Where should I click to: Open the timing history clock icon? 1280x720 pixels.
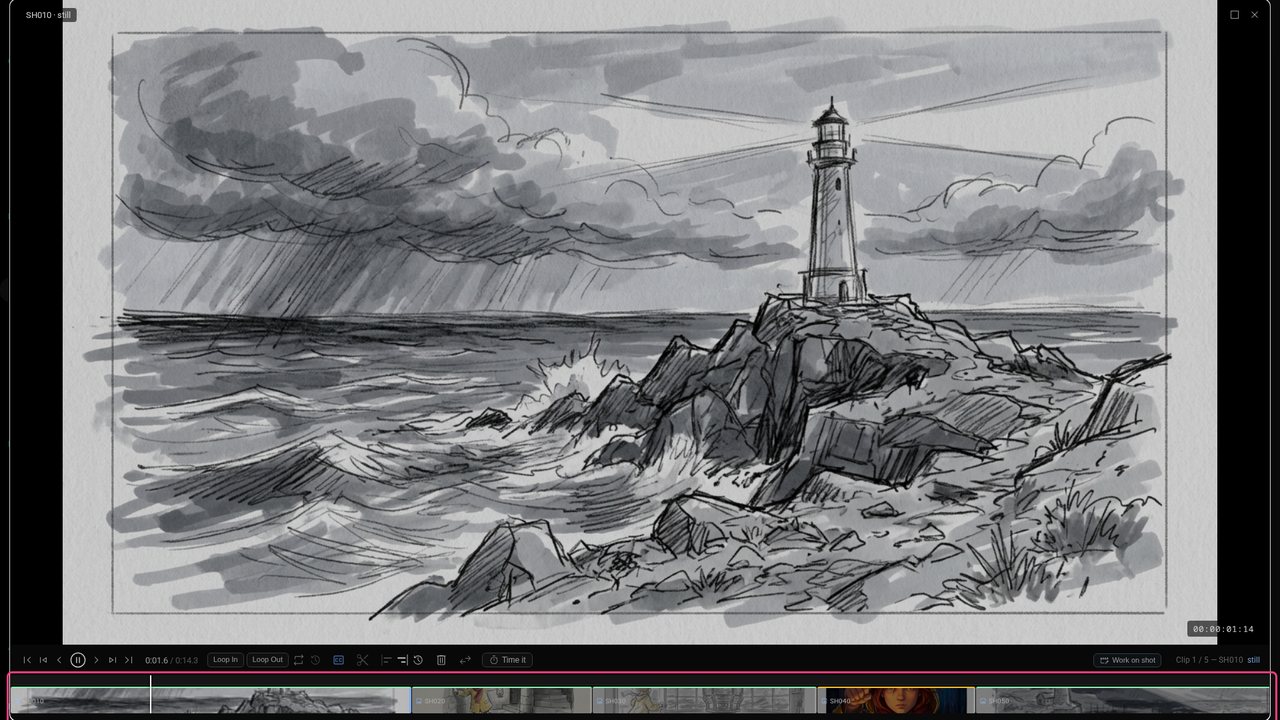click(x=418, y=660)
